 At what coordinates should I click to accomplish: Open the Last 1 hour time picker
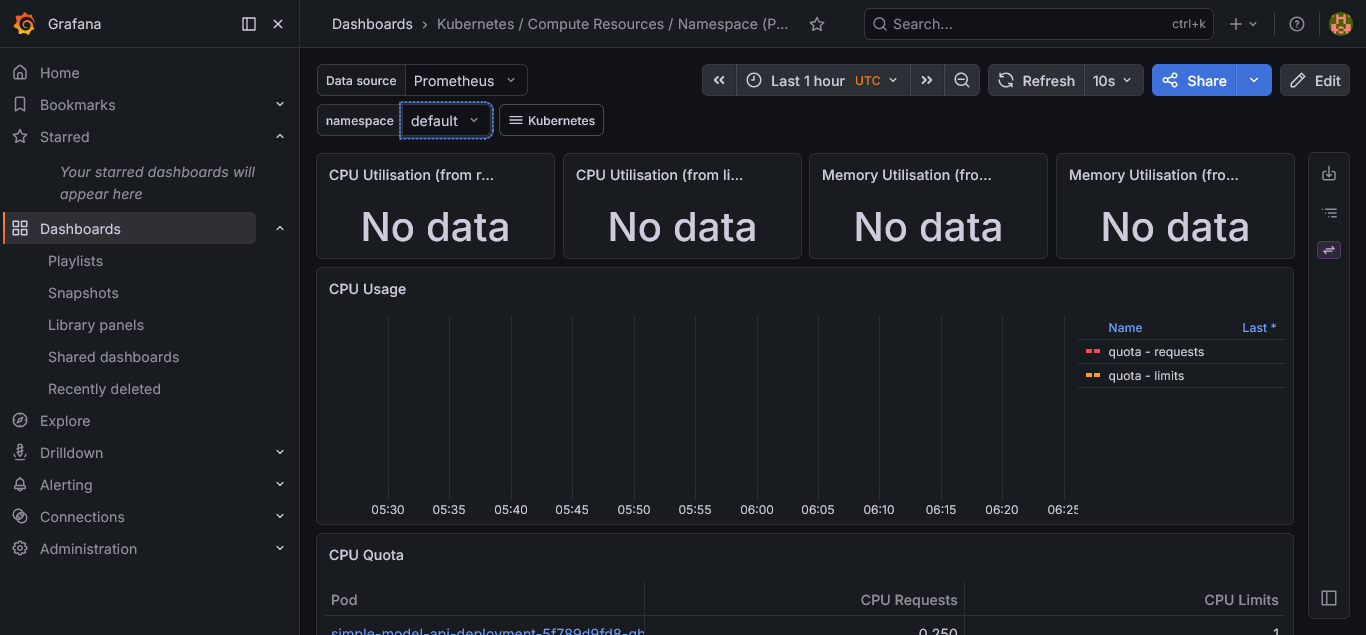click(824, 80)
